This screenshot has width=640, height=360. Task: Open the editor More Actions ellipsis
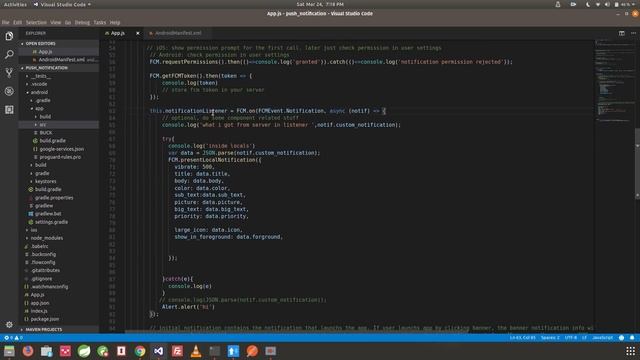[633, 33]
